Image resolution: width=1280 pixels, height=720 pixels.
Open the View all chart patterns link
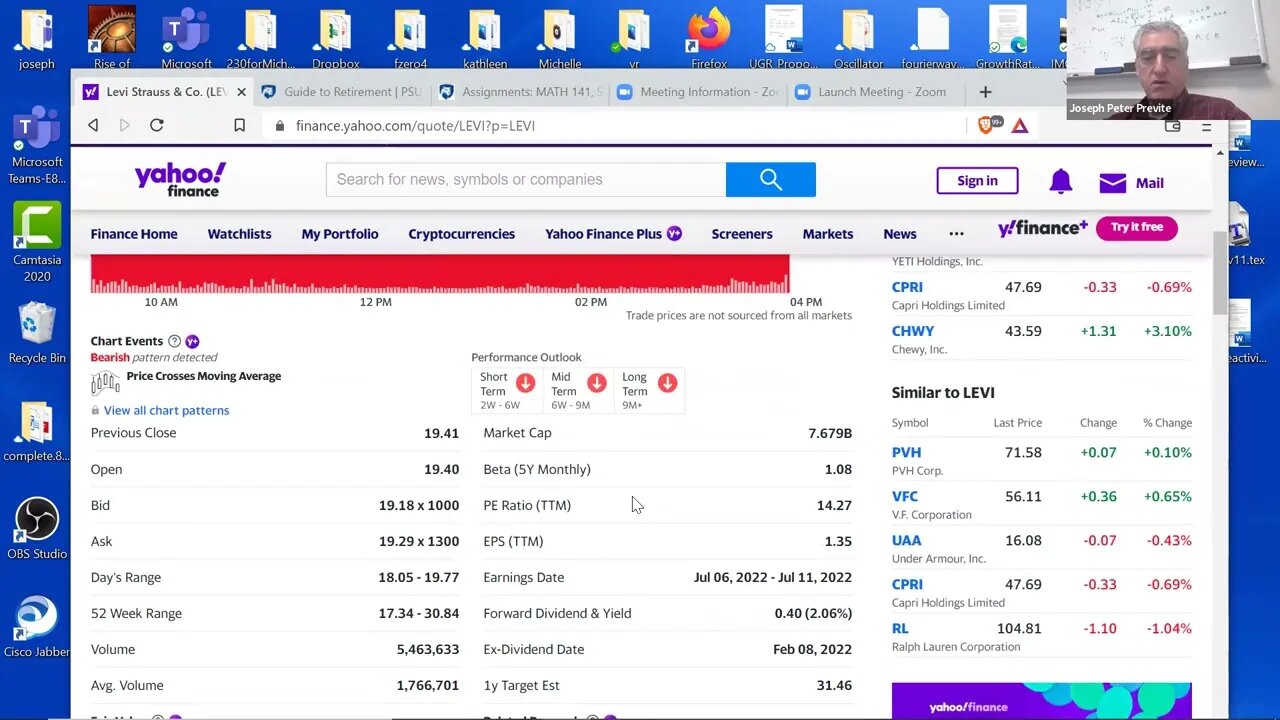tap(166, 410)
